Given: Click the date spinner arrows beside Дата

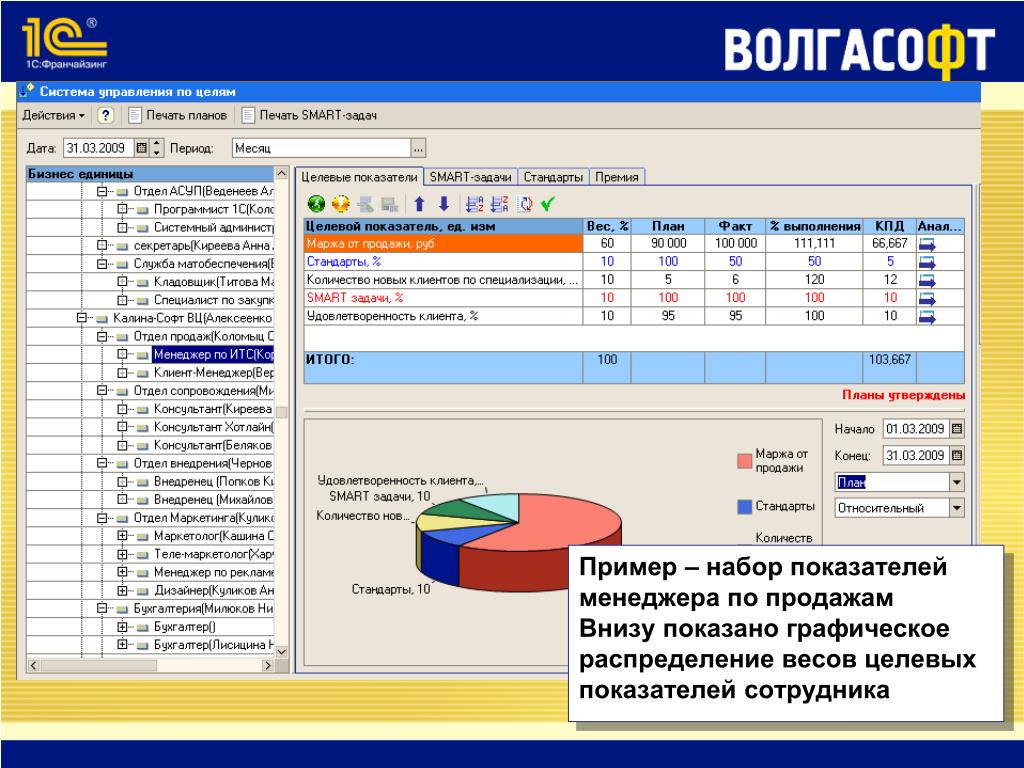Looking at the screenshot, I should click(x=157, y=148).
